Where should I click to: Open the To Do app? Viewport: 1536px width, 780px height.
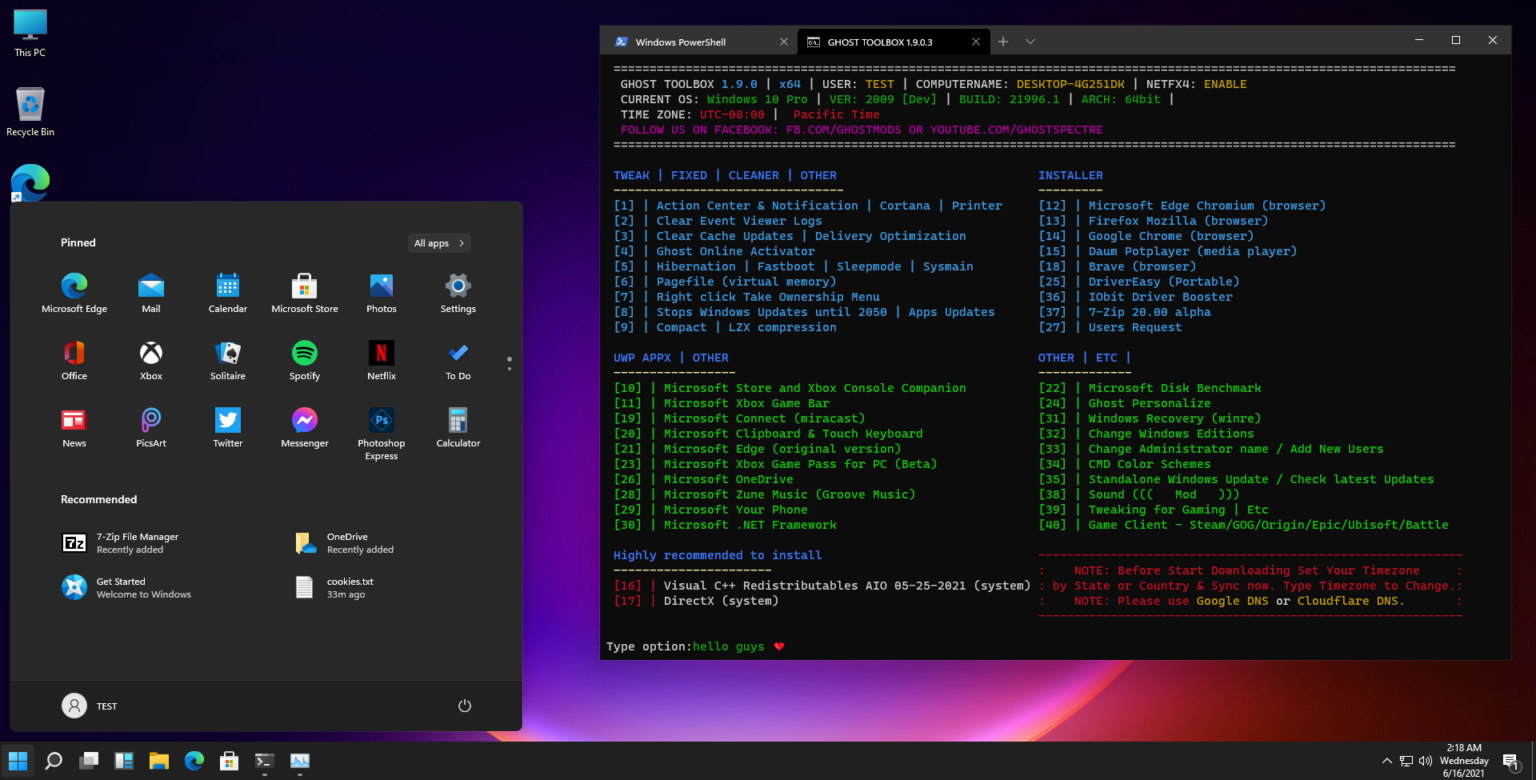click(458, 360)
